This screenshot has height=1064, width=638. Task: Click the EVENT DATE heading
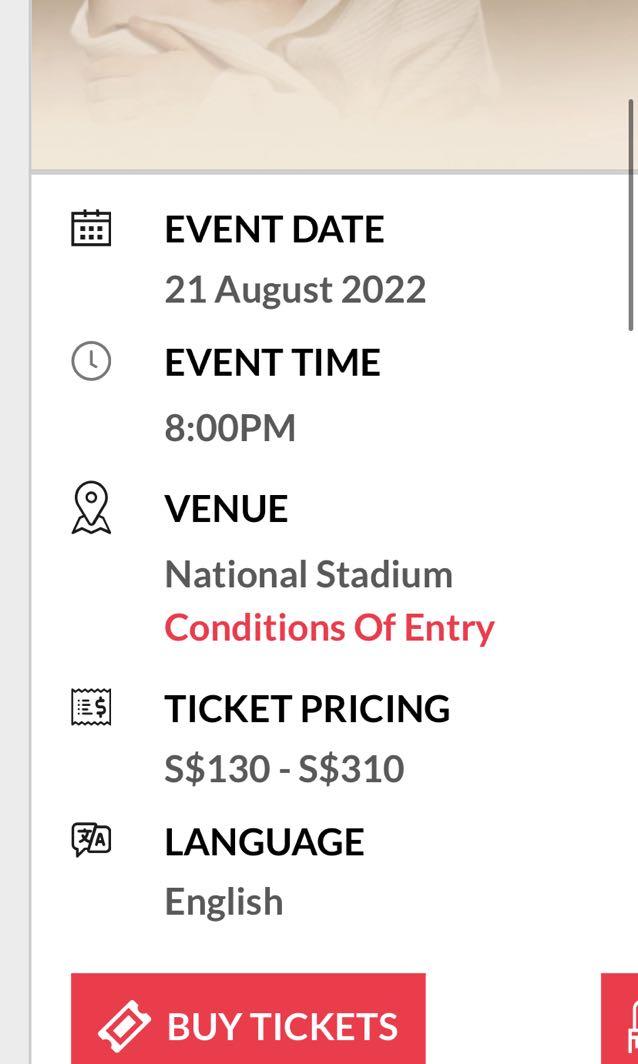tap(274, 229)
